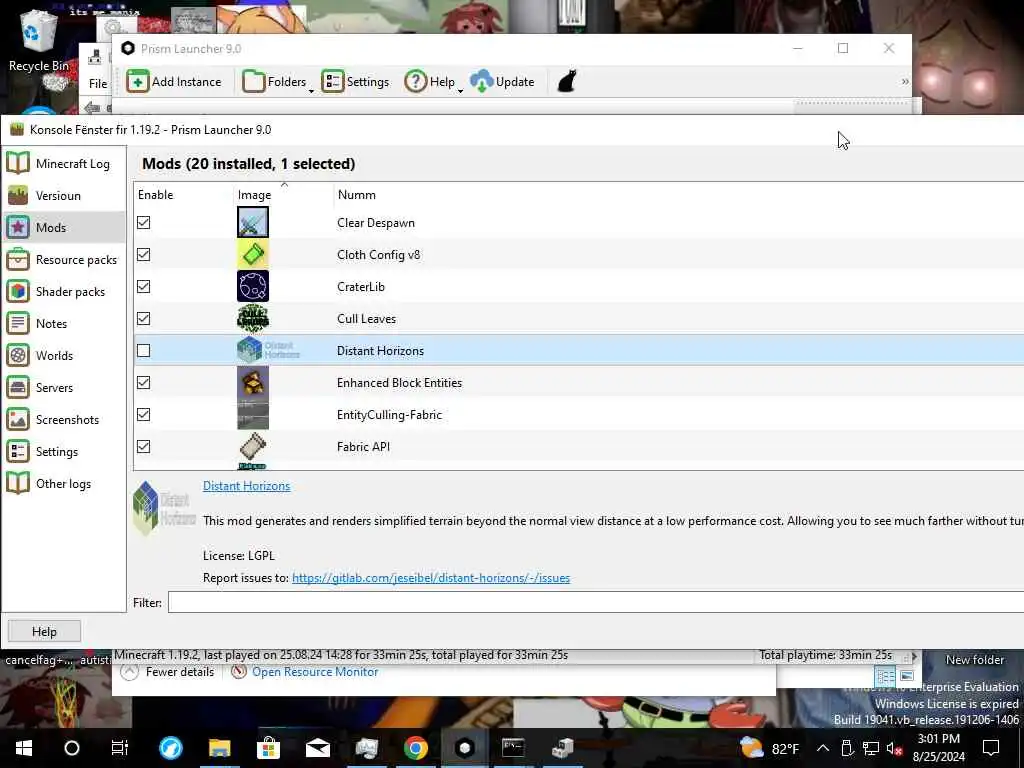Open Shader packs page

63,292
